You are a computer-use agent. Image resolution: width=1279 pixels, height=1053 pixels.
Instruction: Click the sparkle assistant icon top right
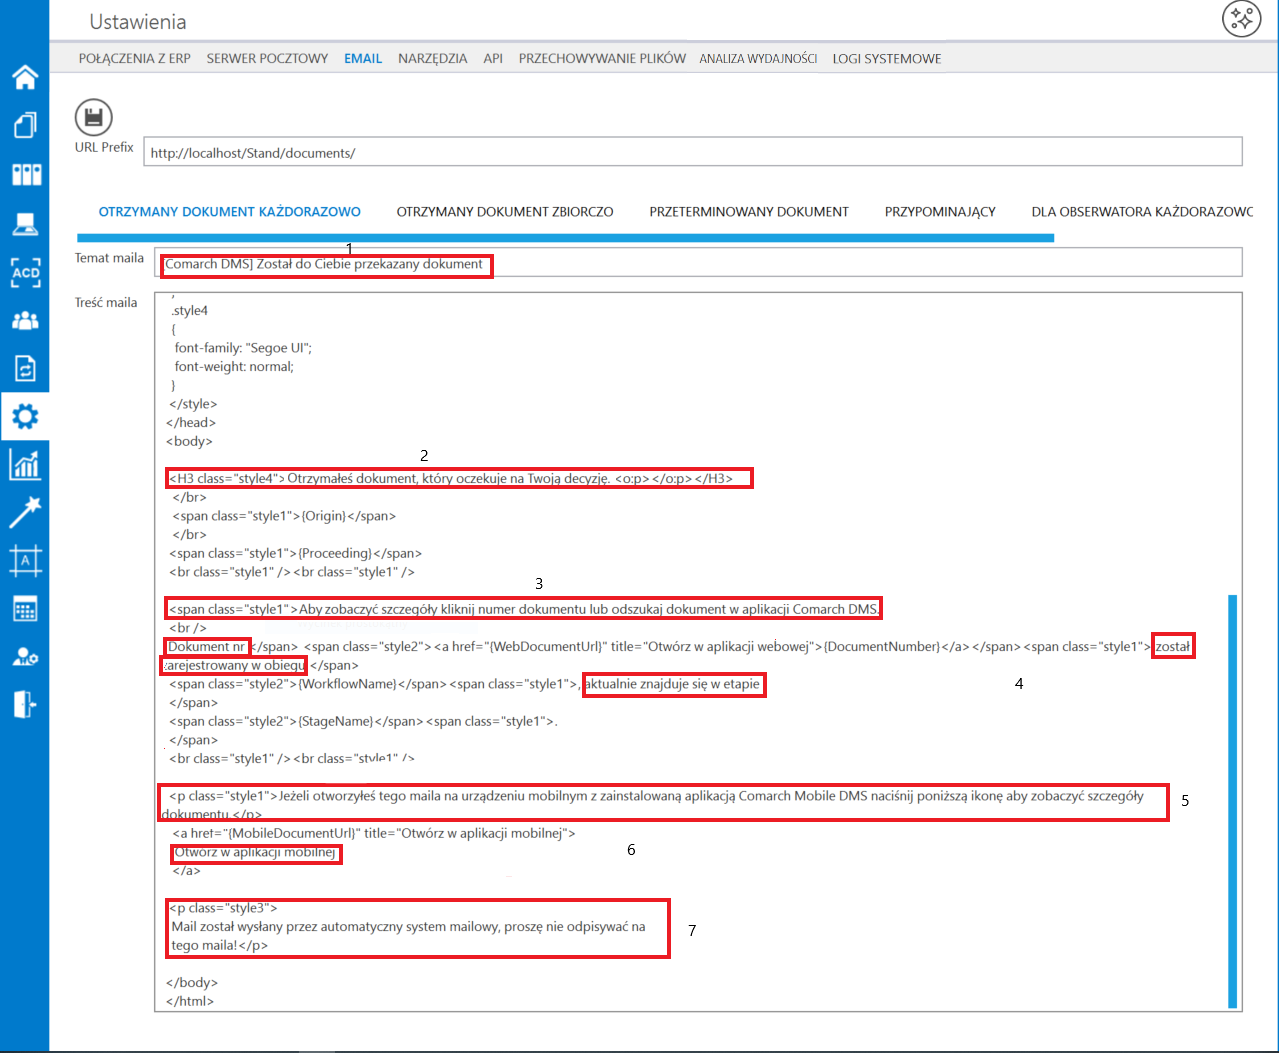[x=1241, y=18]
